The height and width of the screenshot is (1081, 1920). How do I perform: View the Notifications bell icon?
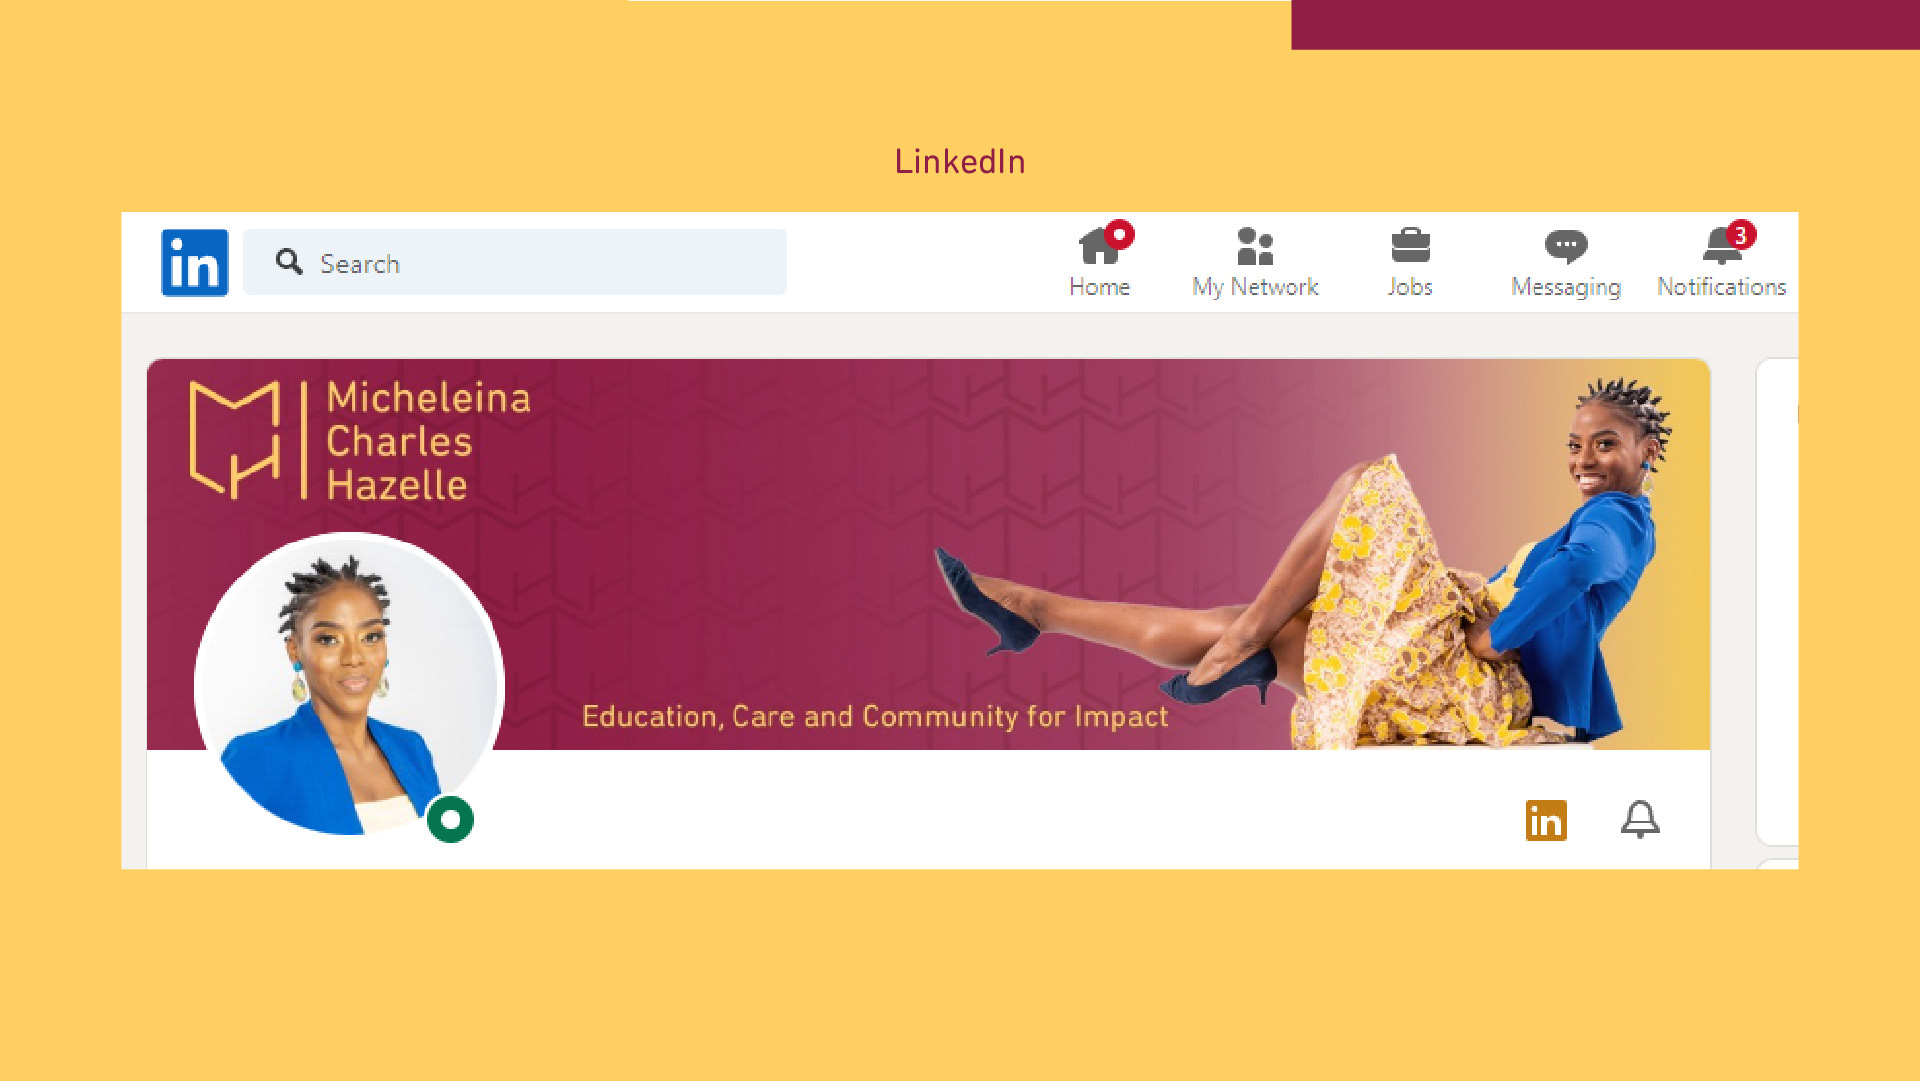coord(1721,246)
